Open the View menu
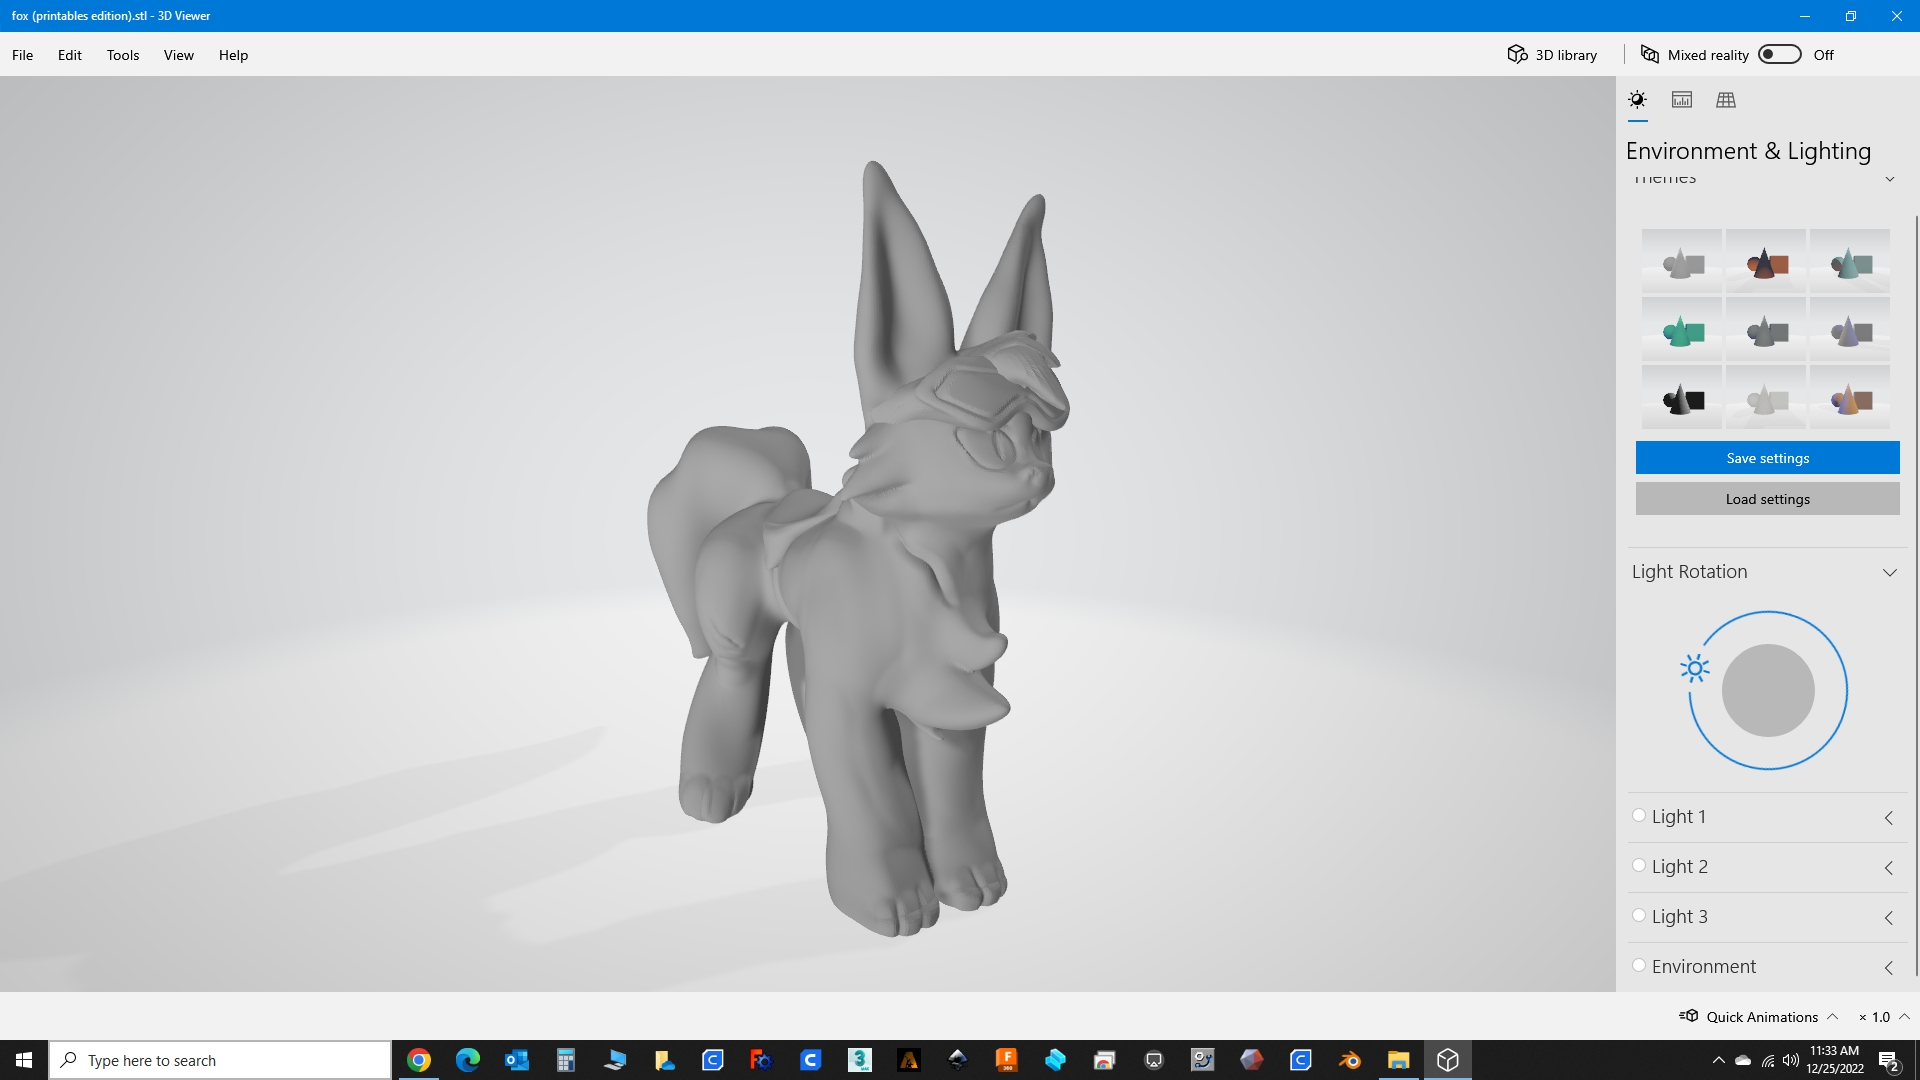This screenshot has height=1080, width=1920. [x=179, y=55]
